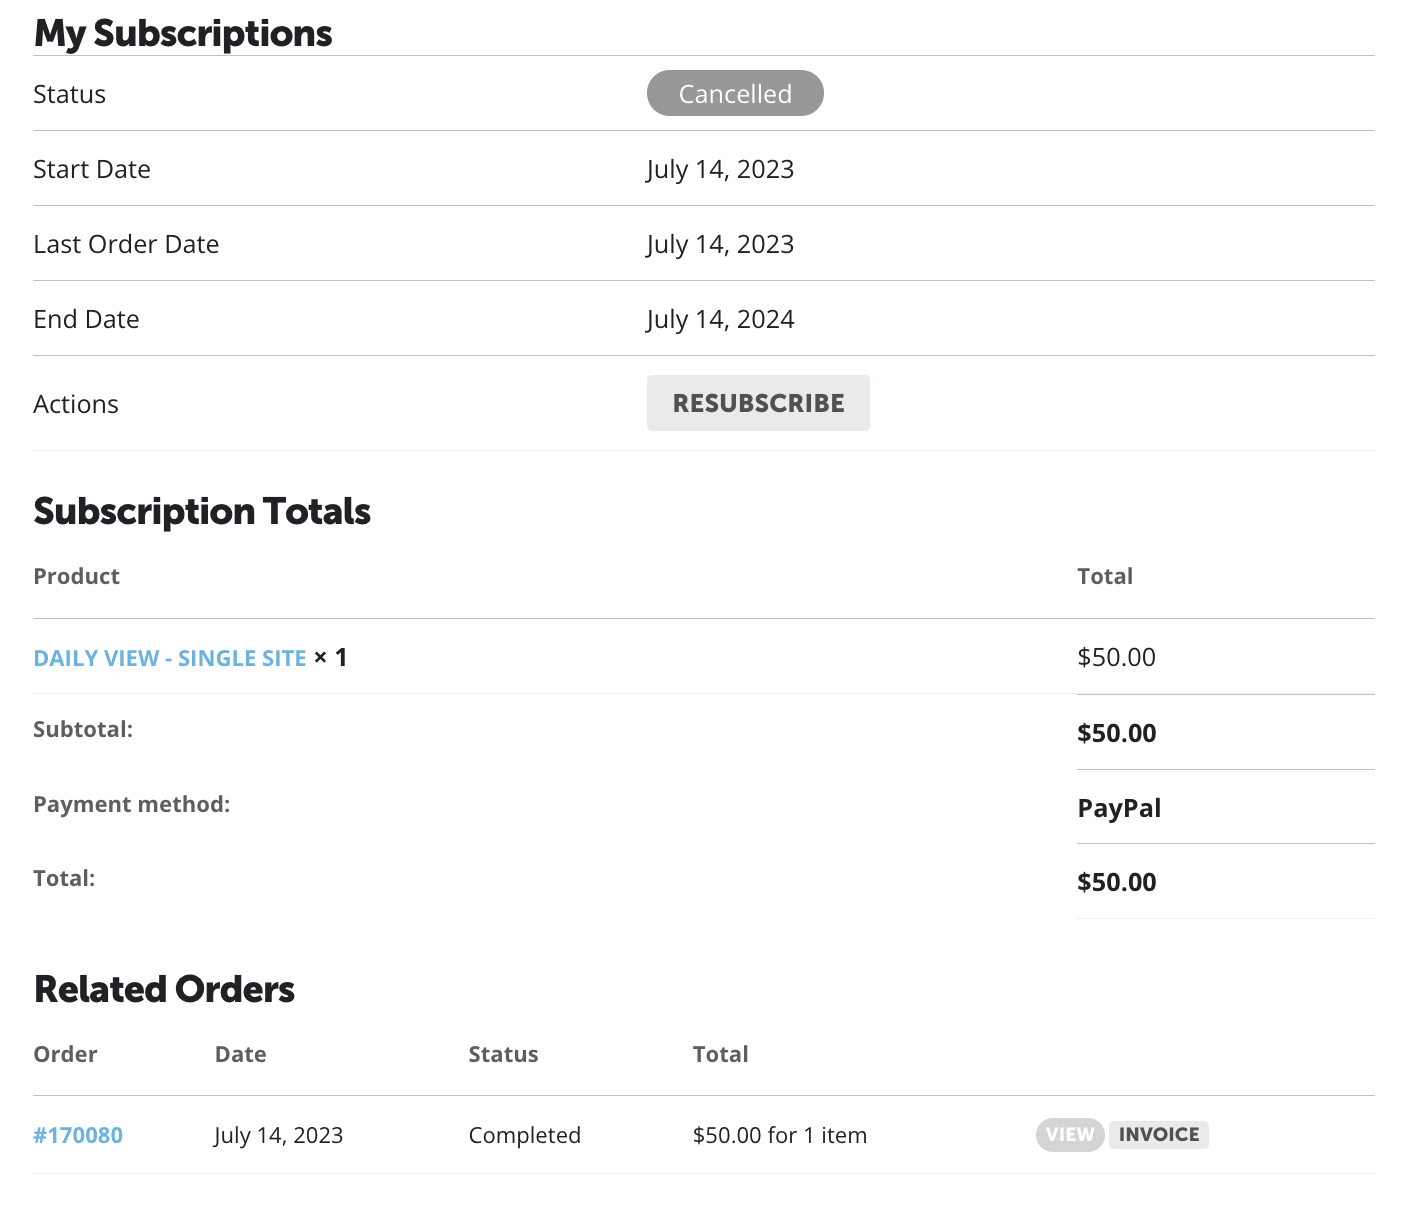
Task: Click the Subtotal amount $50.00
Action: point(1116,733)
